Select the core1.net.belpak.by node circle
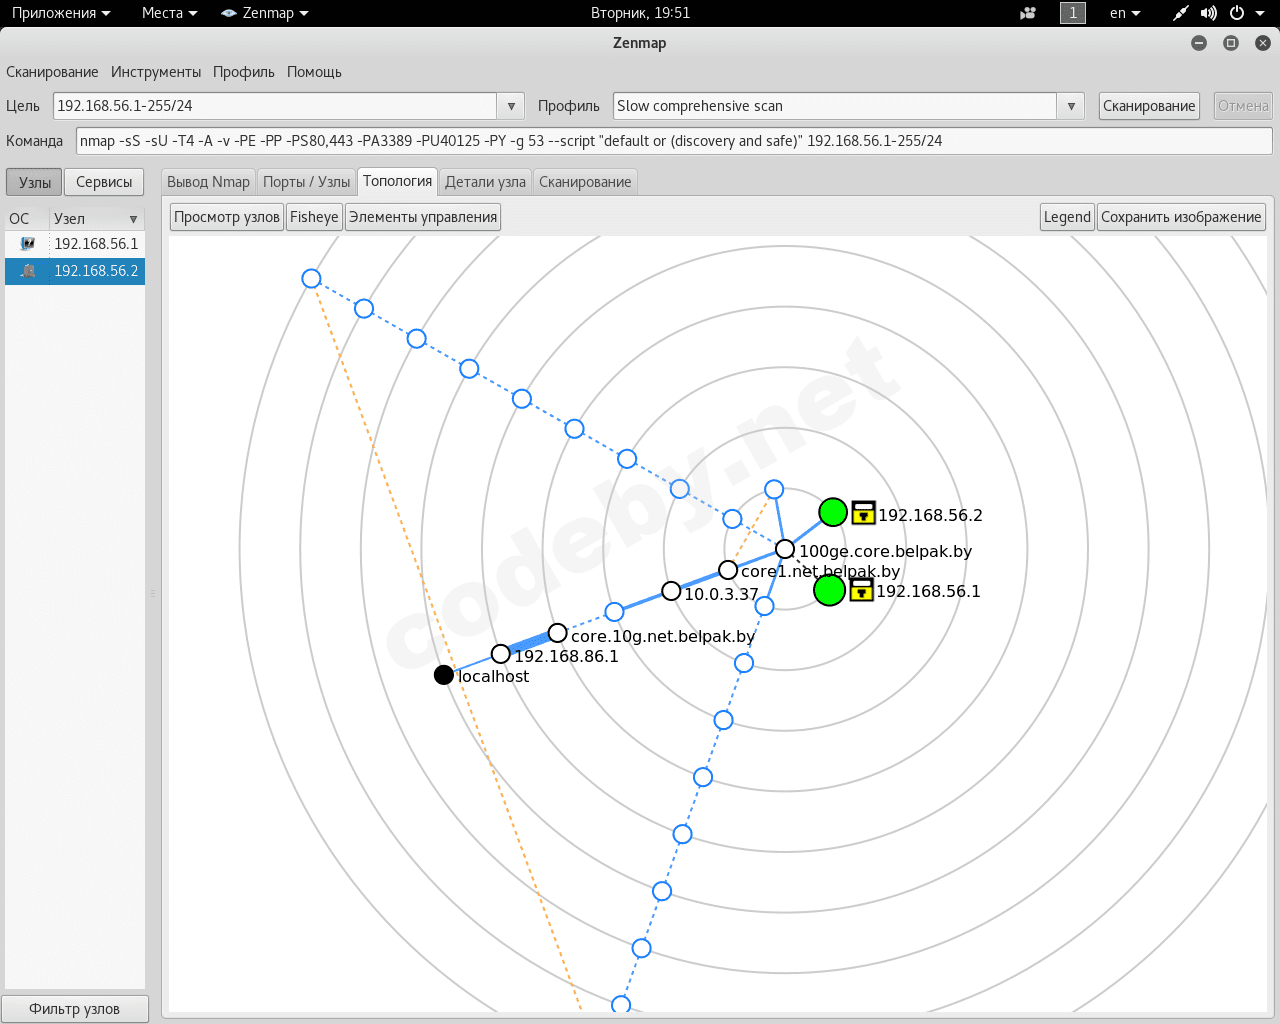The height and width of the screenshot is (1024, 1280). [x=728, y=570]
